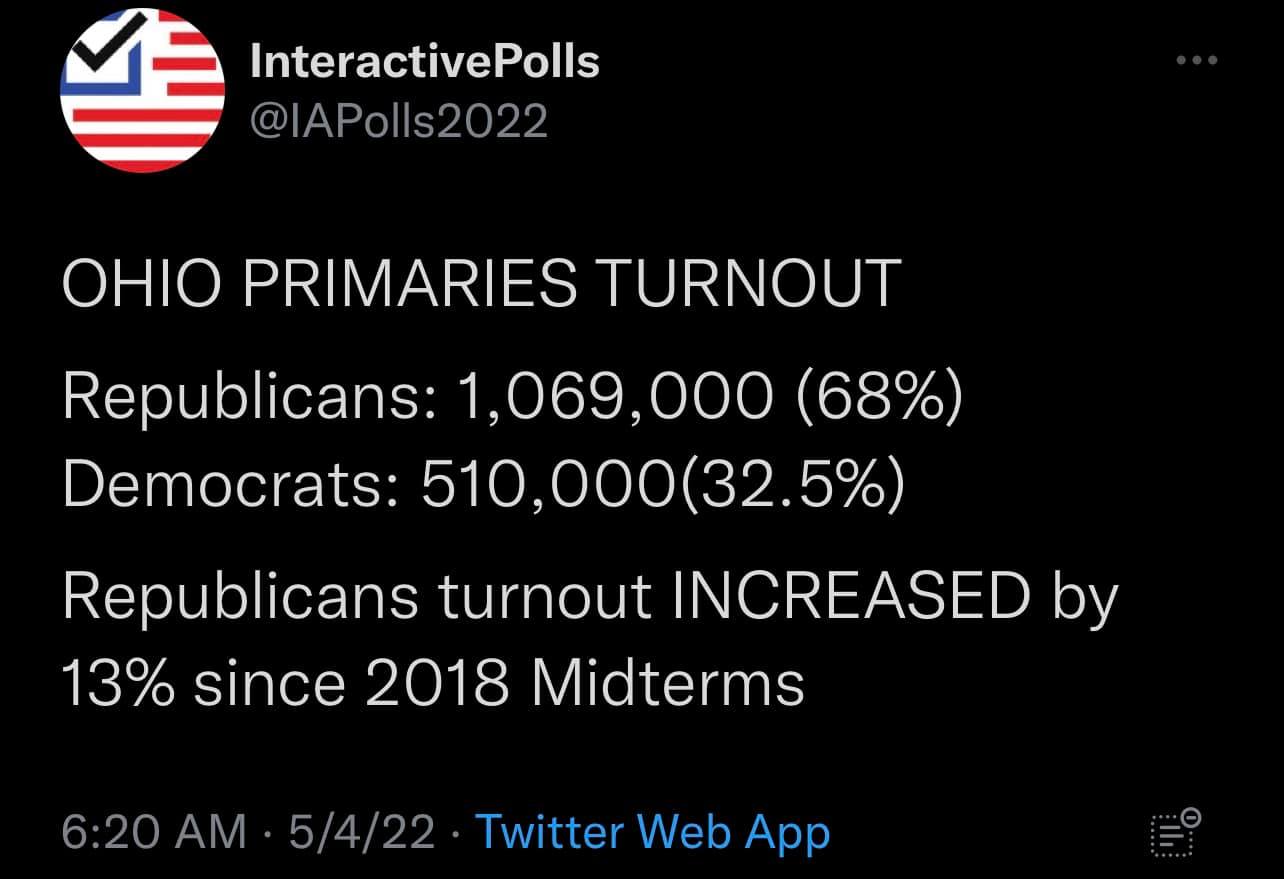
Task: Click the 5/4/22 date text
Action: pyautogui.click(x=361, y=832)
